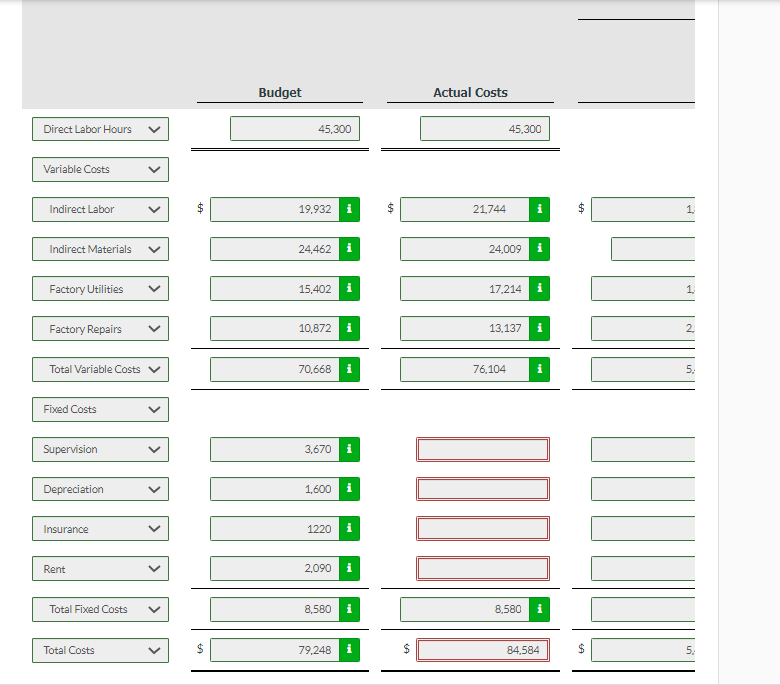Click the Actual Costs column header

tap(470, 93)
